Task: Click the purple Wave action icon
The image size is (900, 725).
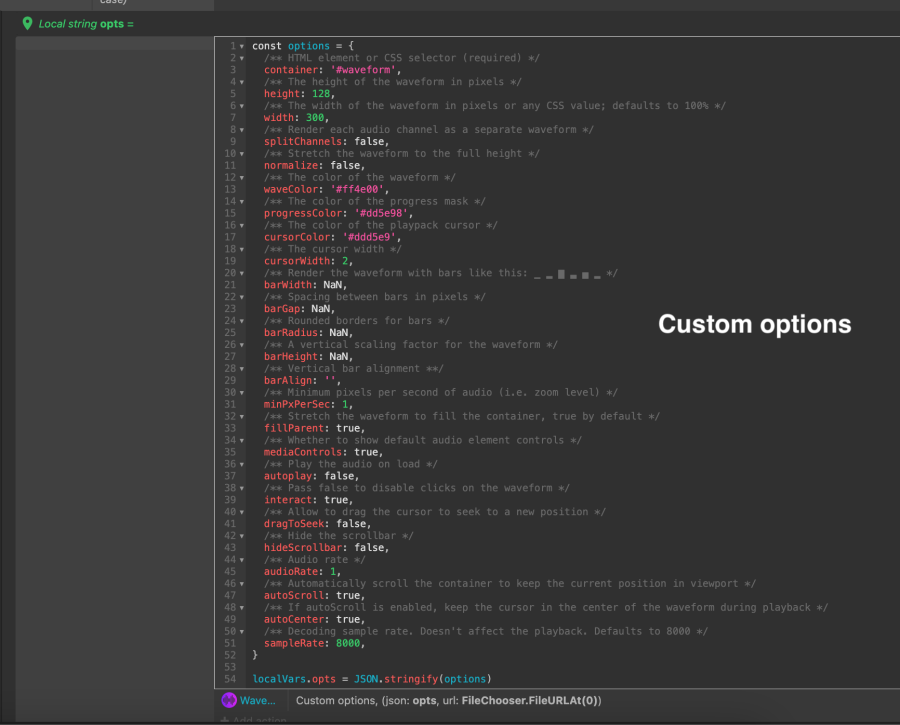Action: (x=229, y=700)
